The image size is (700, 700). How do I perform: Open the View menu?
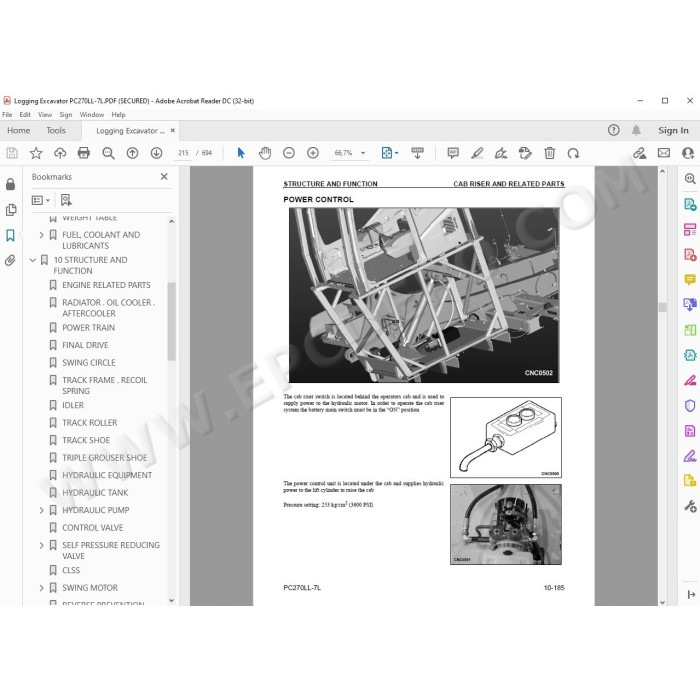tap(45, 115)
